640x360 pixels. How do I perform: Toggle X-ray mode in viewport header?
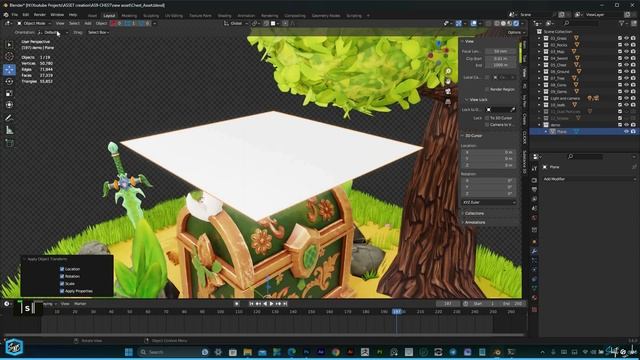[489, 23]
